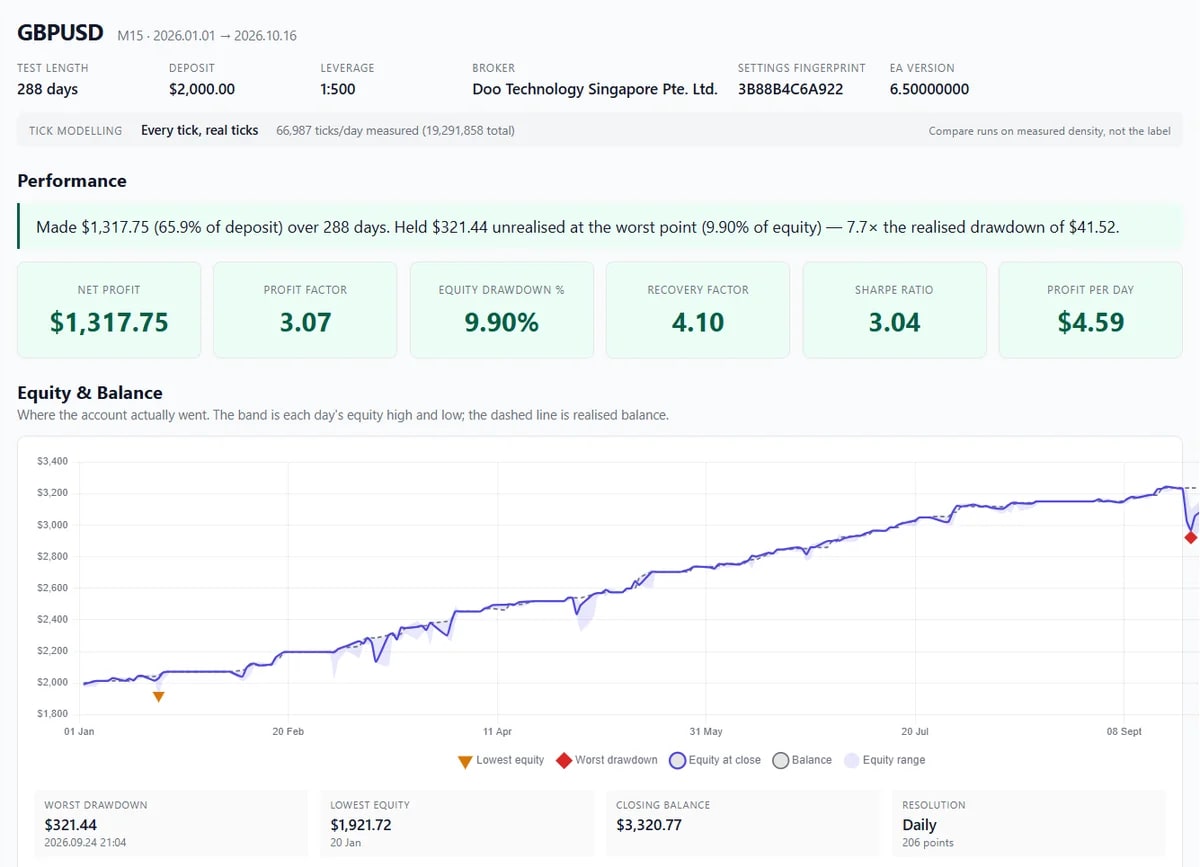Click the Profit Per Day card
The image size is (1200, 867).
(1091, 310)
